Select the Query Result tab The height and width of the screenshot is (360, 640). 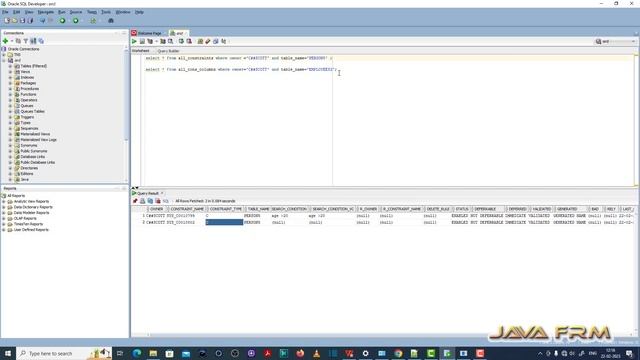point(147,193)
